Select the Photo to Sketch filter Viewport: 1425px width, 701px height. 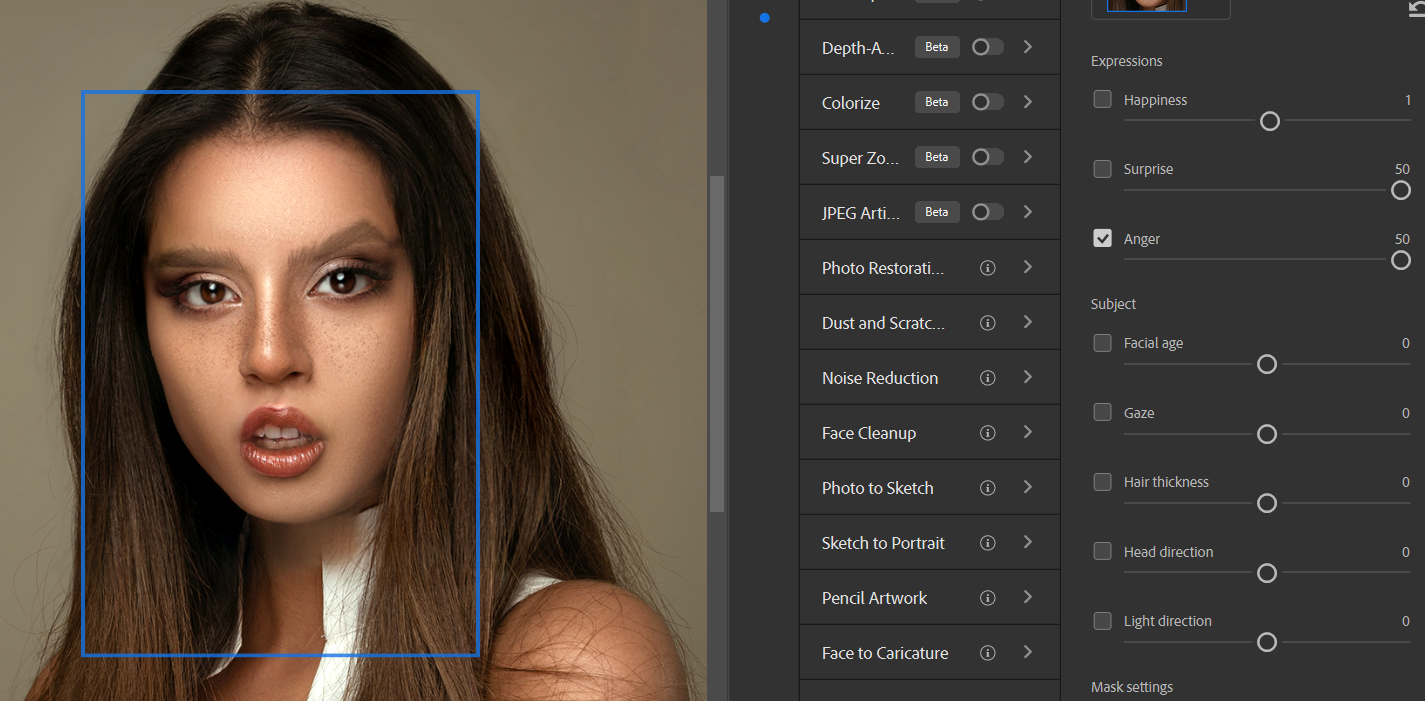(x=878, y=488)
